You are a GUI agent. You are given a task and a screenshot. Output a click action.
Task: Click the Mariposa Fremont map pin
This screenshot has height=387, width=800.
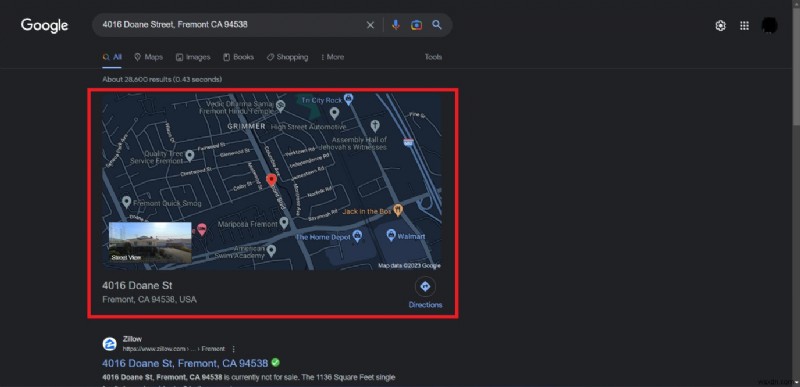coord(284,223)
